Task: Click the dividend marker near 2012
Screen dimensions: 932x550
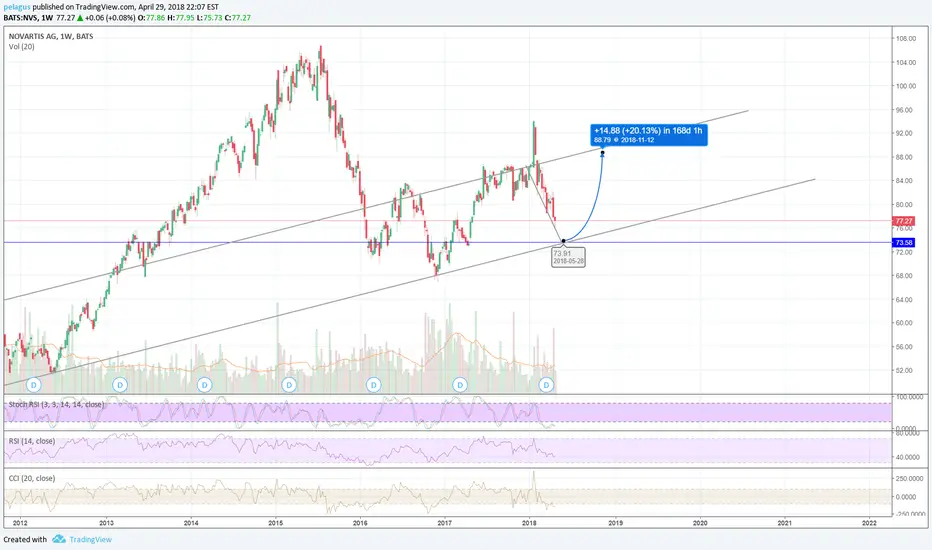Action: pyautogui.click(x=34, y=385)
